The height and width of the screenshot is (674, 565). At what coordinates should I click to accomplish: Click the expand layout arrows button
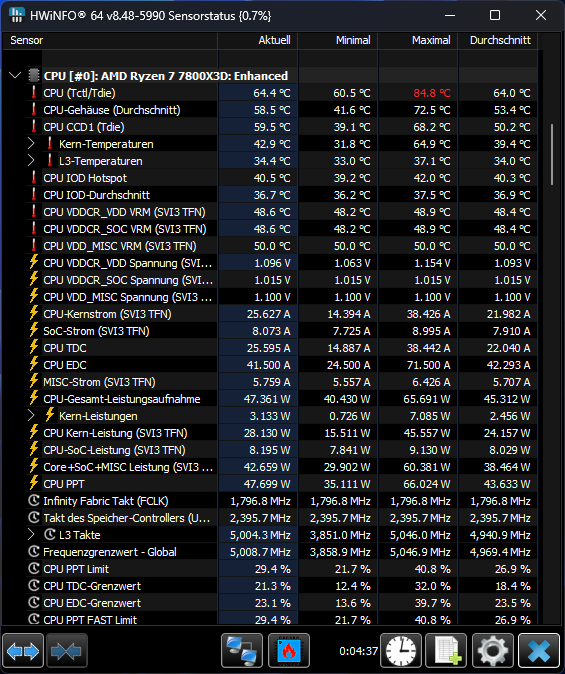(23, 651)
